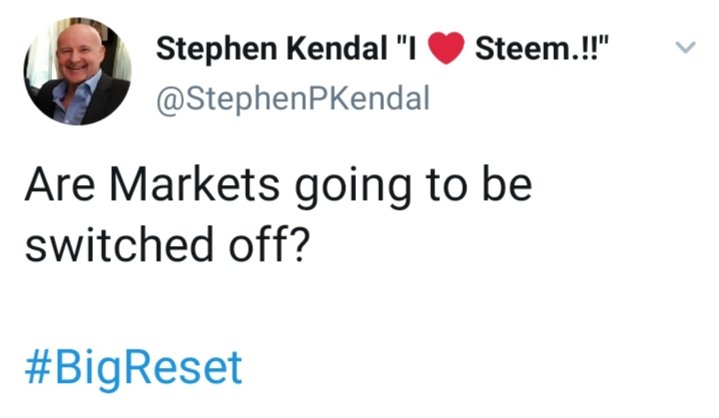Click the "switched off?" line of the tweet
The height and width of the screenshot is (418, 719).
click(x=166, y=245)
